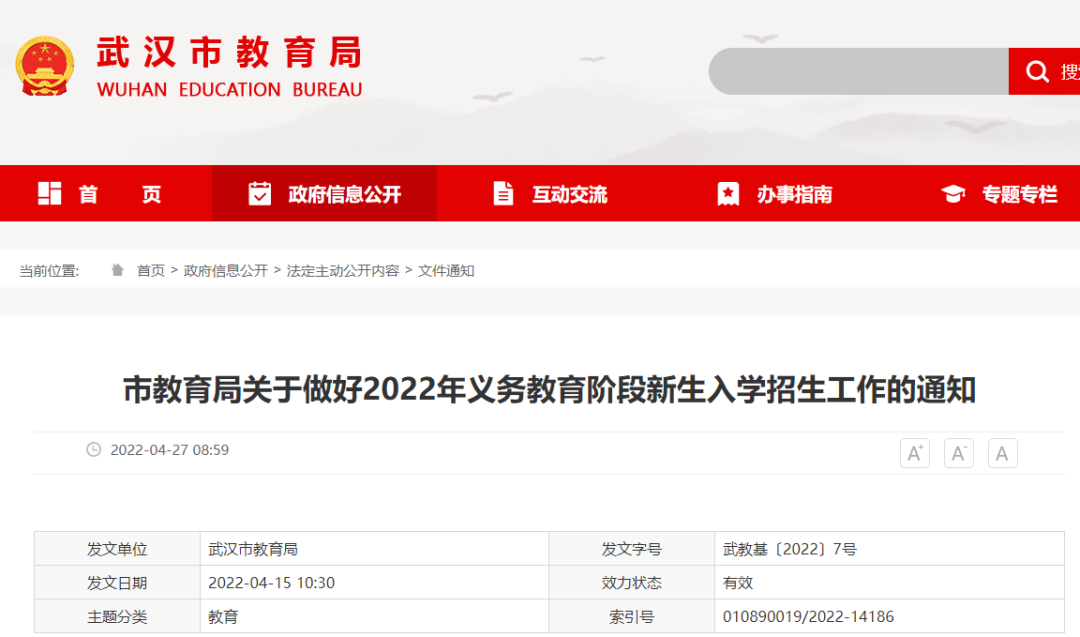Open the 互动交流 navigation tab

(550, 194)
